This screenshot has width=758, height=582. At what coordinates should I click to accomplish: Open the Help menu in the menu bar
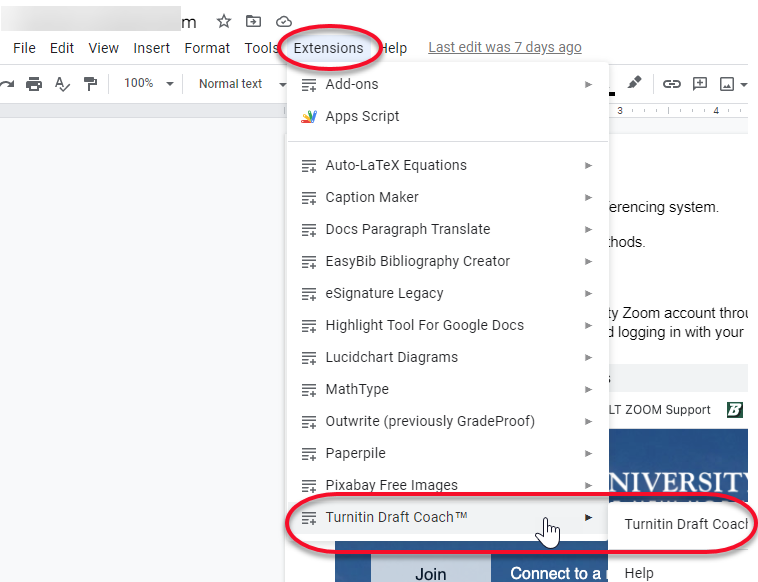pyautogui.click(x=394, y=48)
